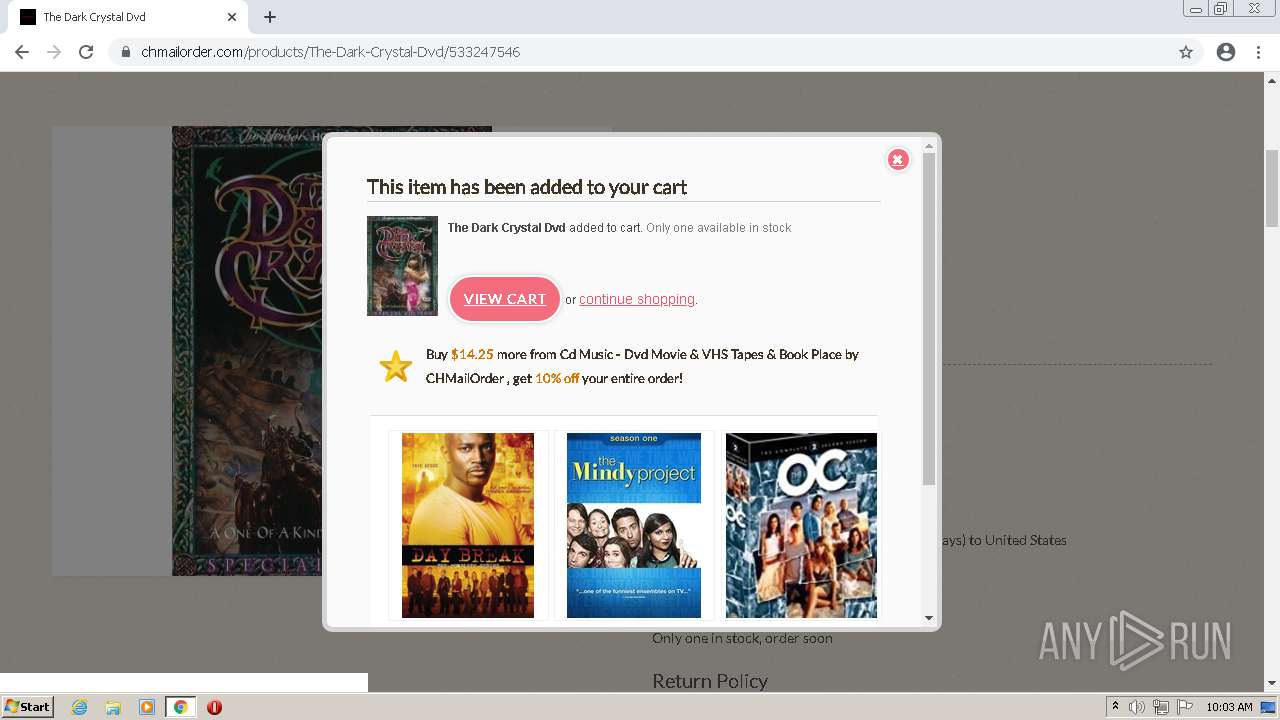This screenshot has width=1280, height=720.
Task: Open media player taskbar icon
Action: [x=147, y=707]
